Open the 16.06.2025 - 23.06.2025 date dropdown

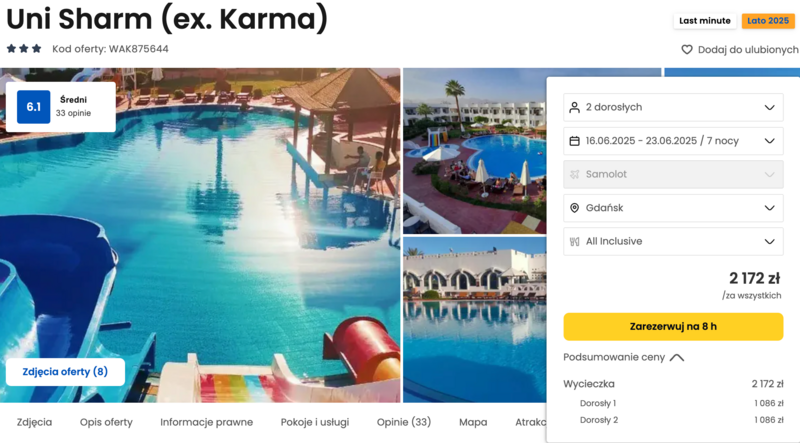tap(673, 141)
